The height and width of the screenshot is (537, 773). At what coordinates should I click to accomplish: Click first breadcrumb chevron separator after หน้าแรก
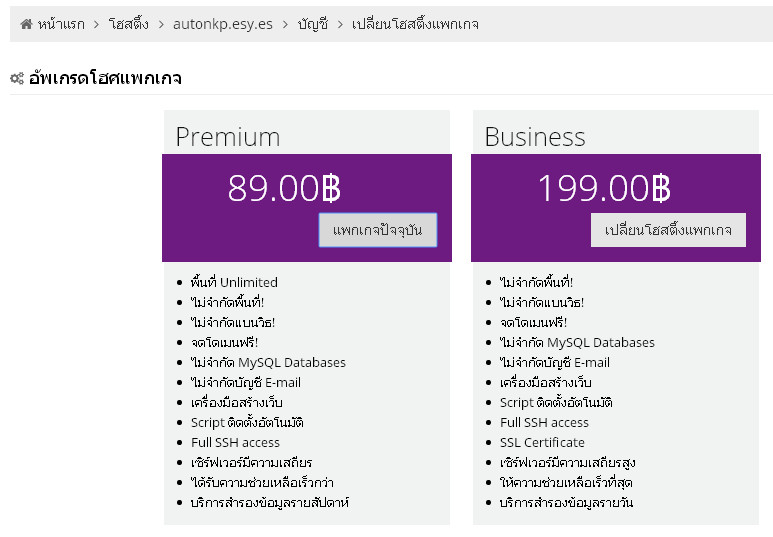[97, 23]
